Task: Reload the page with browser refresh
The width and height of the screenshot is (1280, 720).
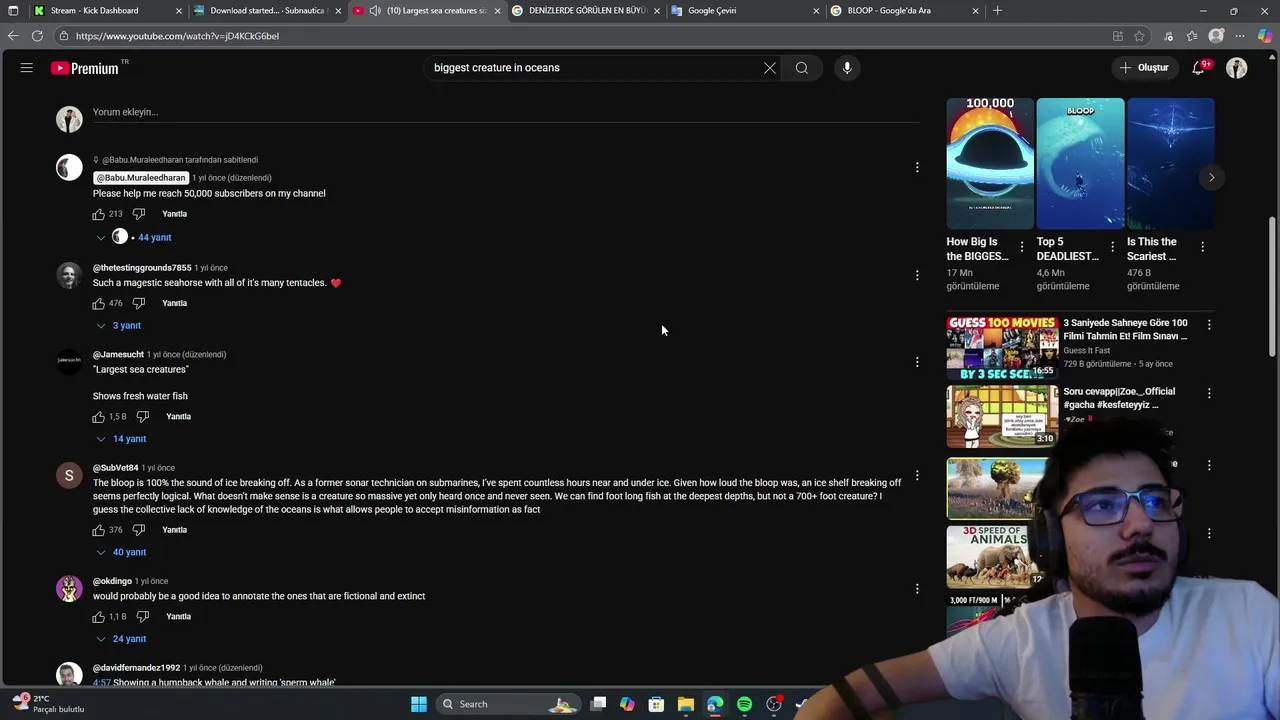Action: click(37, 36)
